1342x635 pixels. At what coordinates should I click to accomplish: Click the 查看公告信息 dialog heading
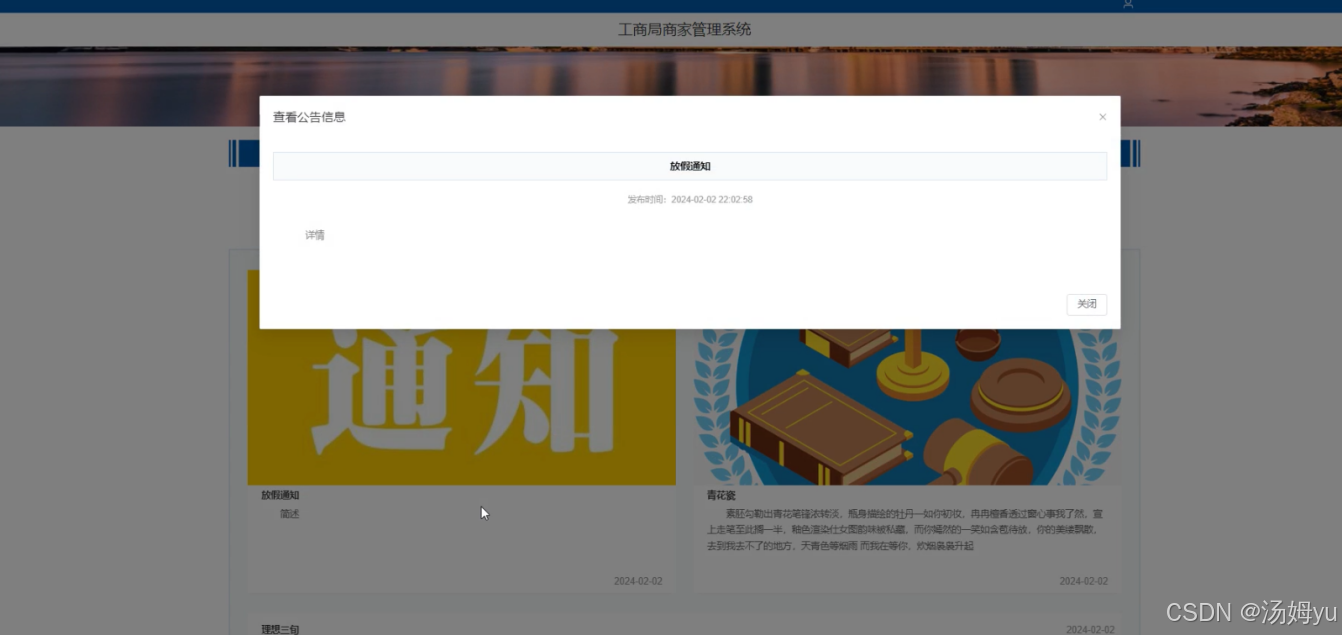[x=309, y=117]
